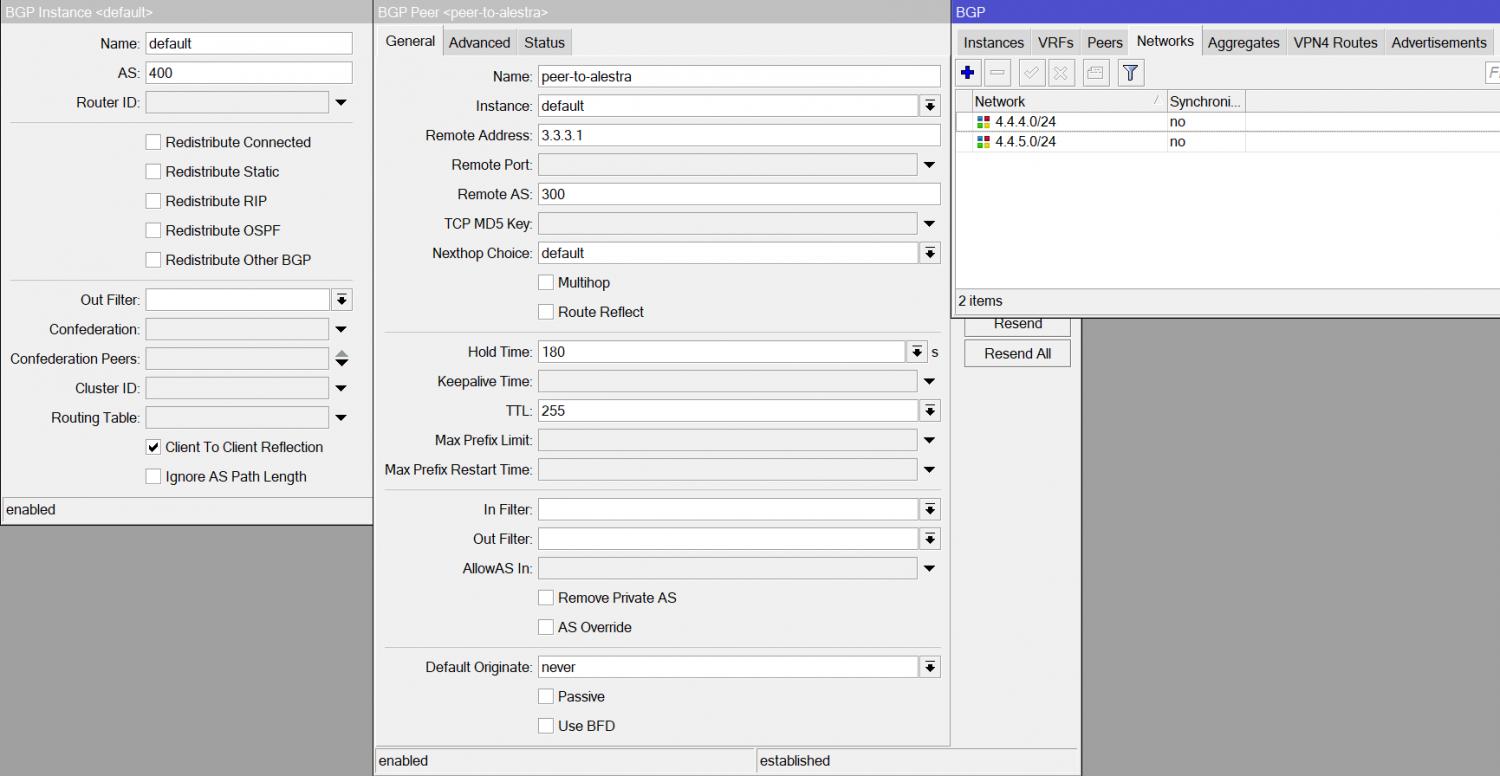The image size is (1500, 776).
Task: Select the 4.4.4.0/24 network entry icon
Action: pyautogui.click(x=983, y=122)
